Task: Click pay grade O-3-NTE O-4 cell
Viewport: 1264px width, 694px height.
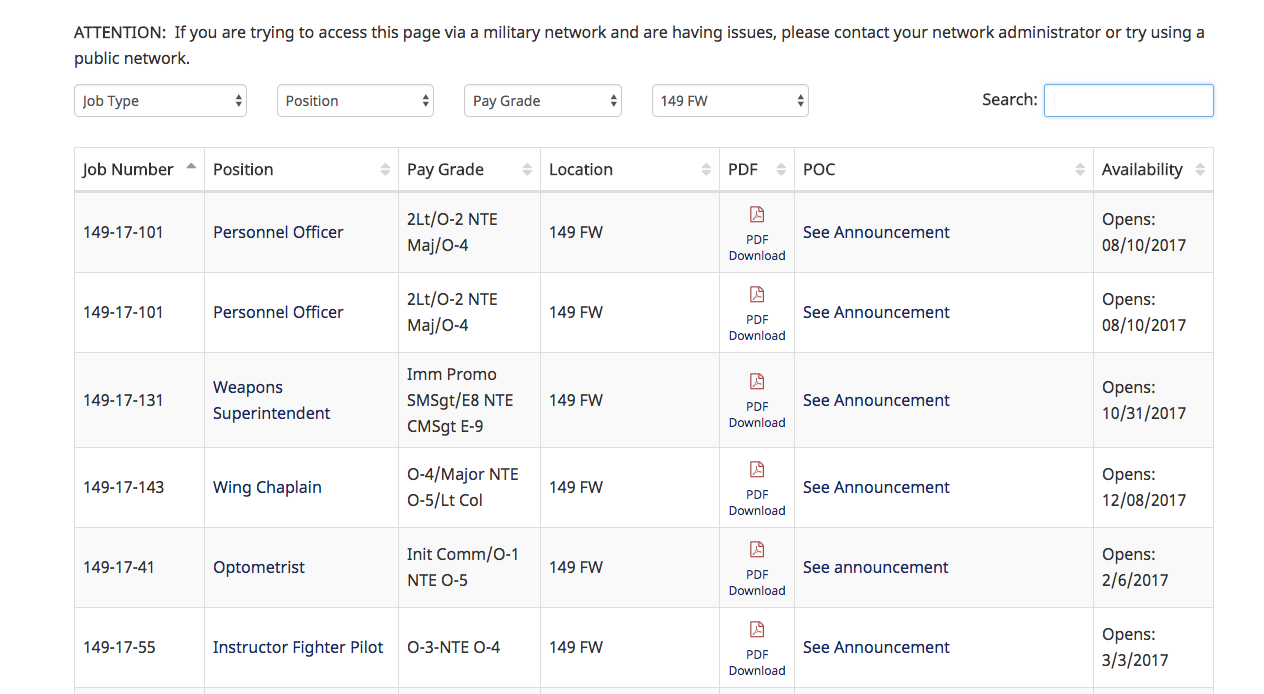Action: coord(469,647)
